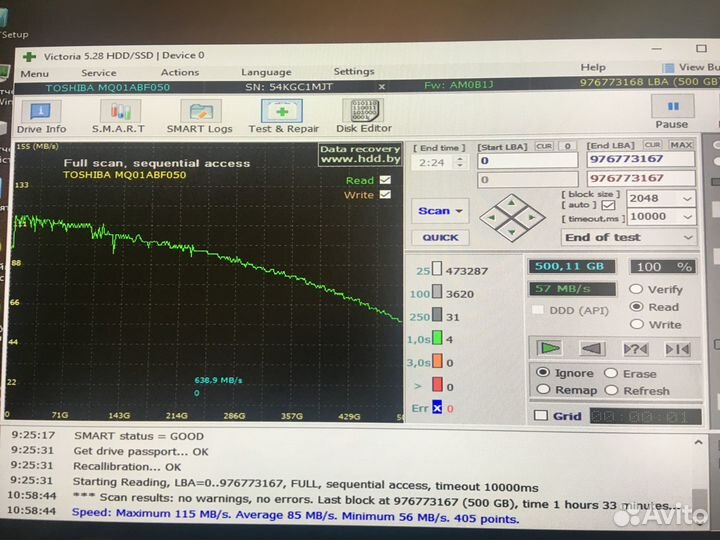Viewport: 720px width, 540px height.
Task: Click the random-seek >?< scan mode icon
Action: tap(635, 348)
